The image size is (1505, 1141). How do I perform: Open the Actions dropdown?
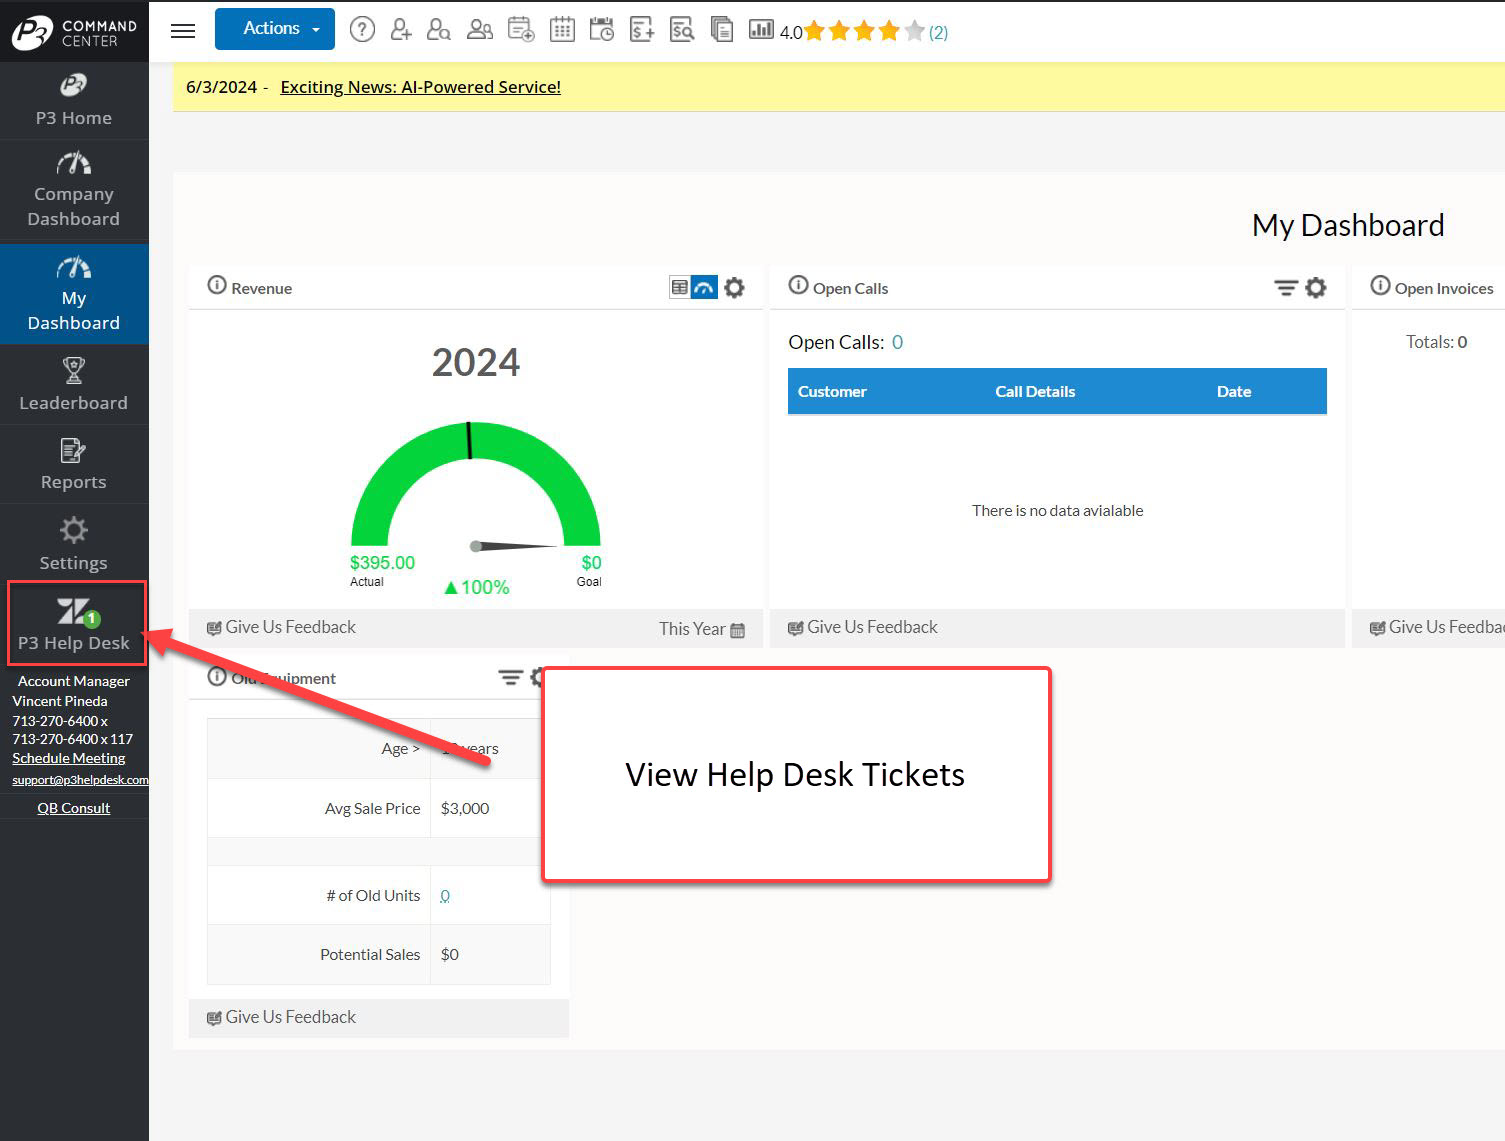[x=275, y=29]
